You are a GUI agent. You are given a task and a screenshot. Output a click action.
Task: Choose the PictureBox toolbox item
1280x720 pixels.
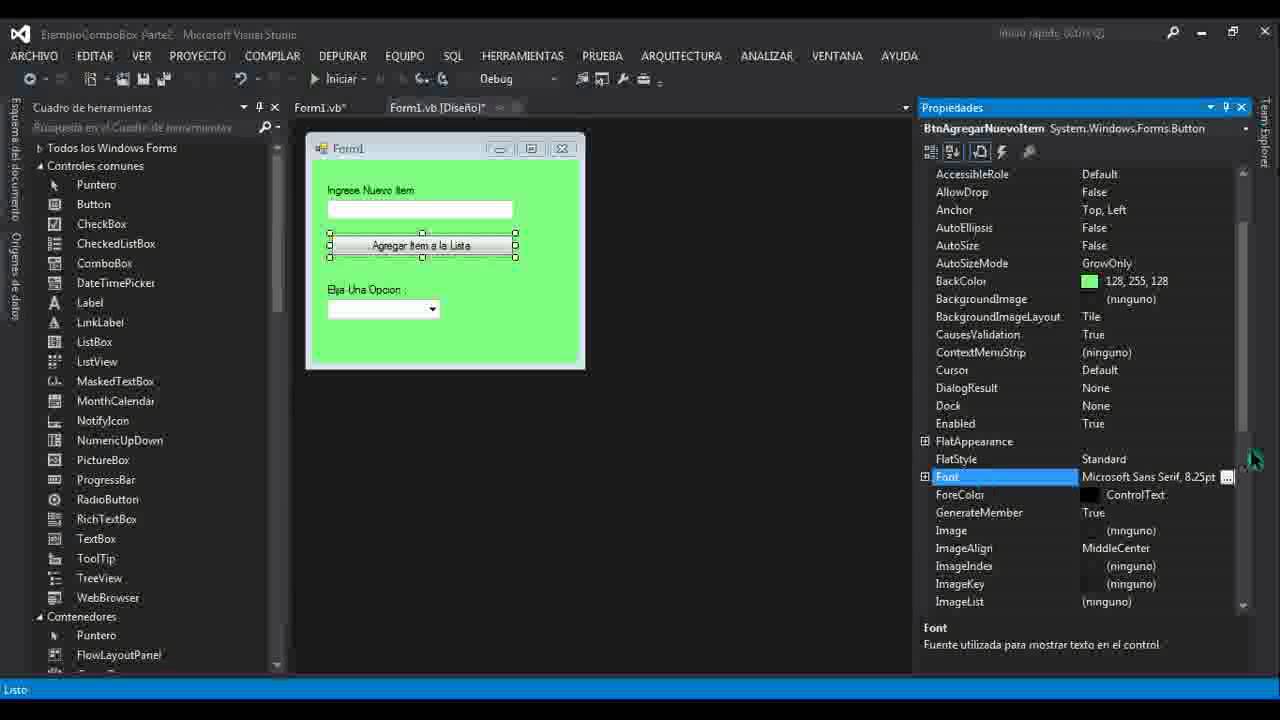click(x=103, y=460)
